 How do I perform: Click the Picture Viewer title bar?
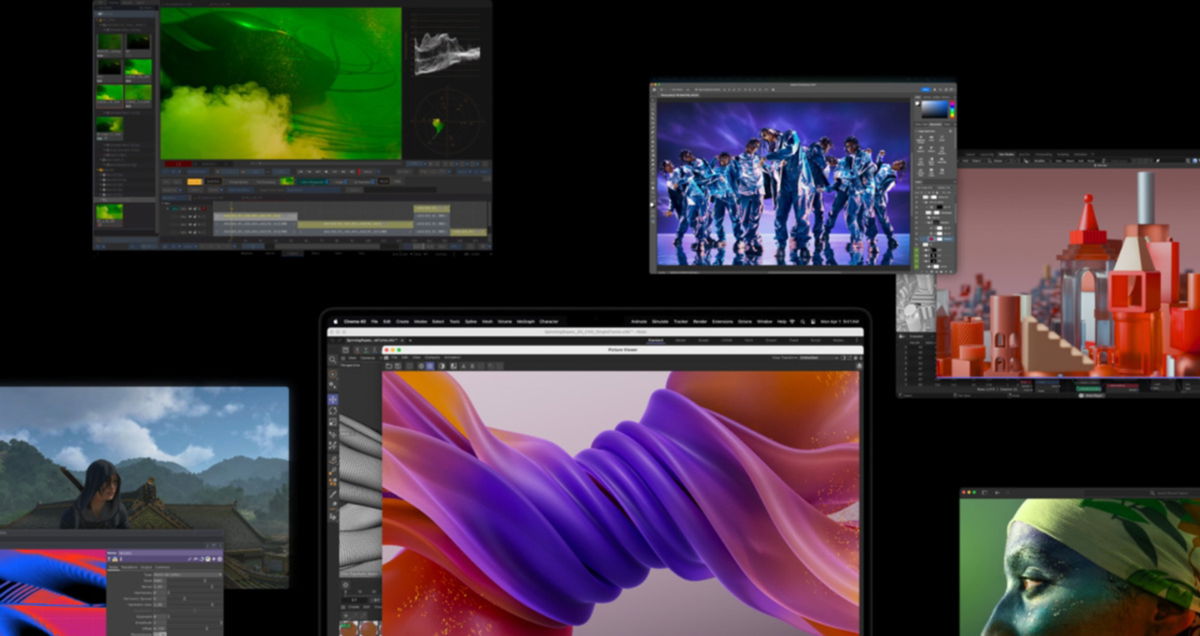coord(622,350)
